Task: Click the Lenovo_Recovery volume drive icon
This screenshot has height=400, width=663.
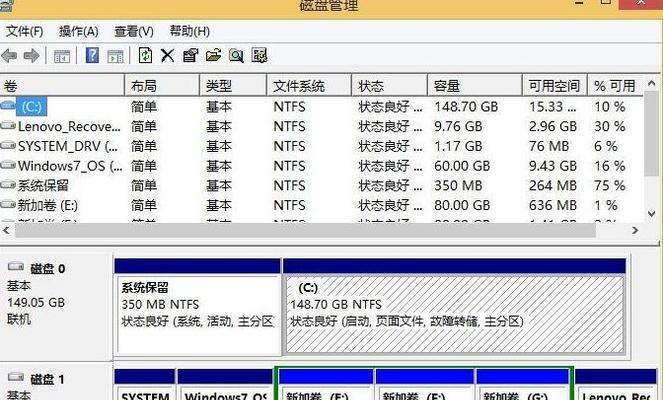Action: click(x=8, y=125)
